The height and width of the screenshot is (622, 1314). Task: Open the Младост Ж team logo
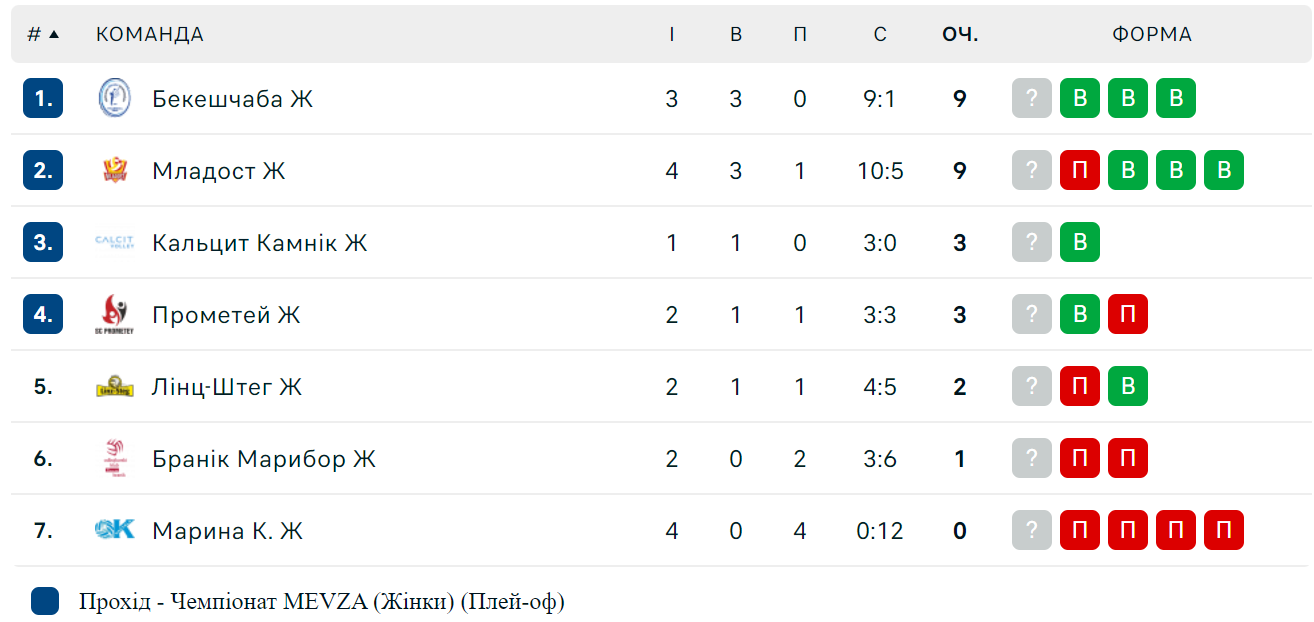point(114,170)
